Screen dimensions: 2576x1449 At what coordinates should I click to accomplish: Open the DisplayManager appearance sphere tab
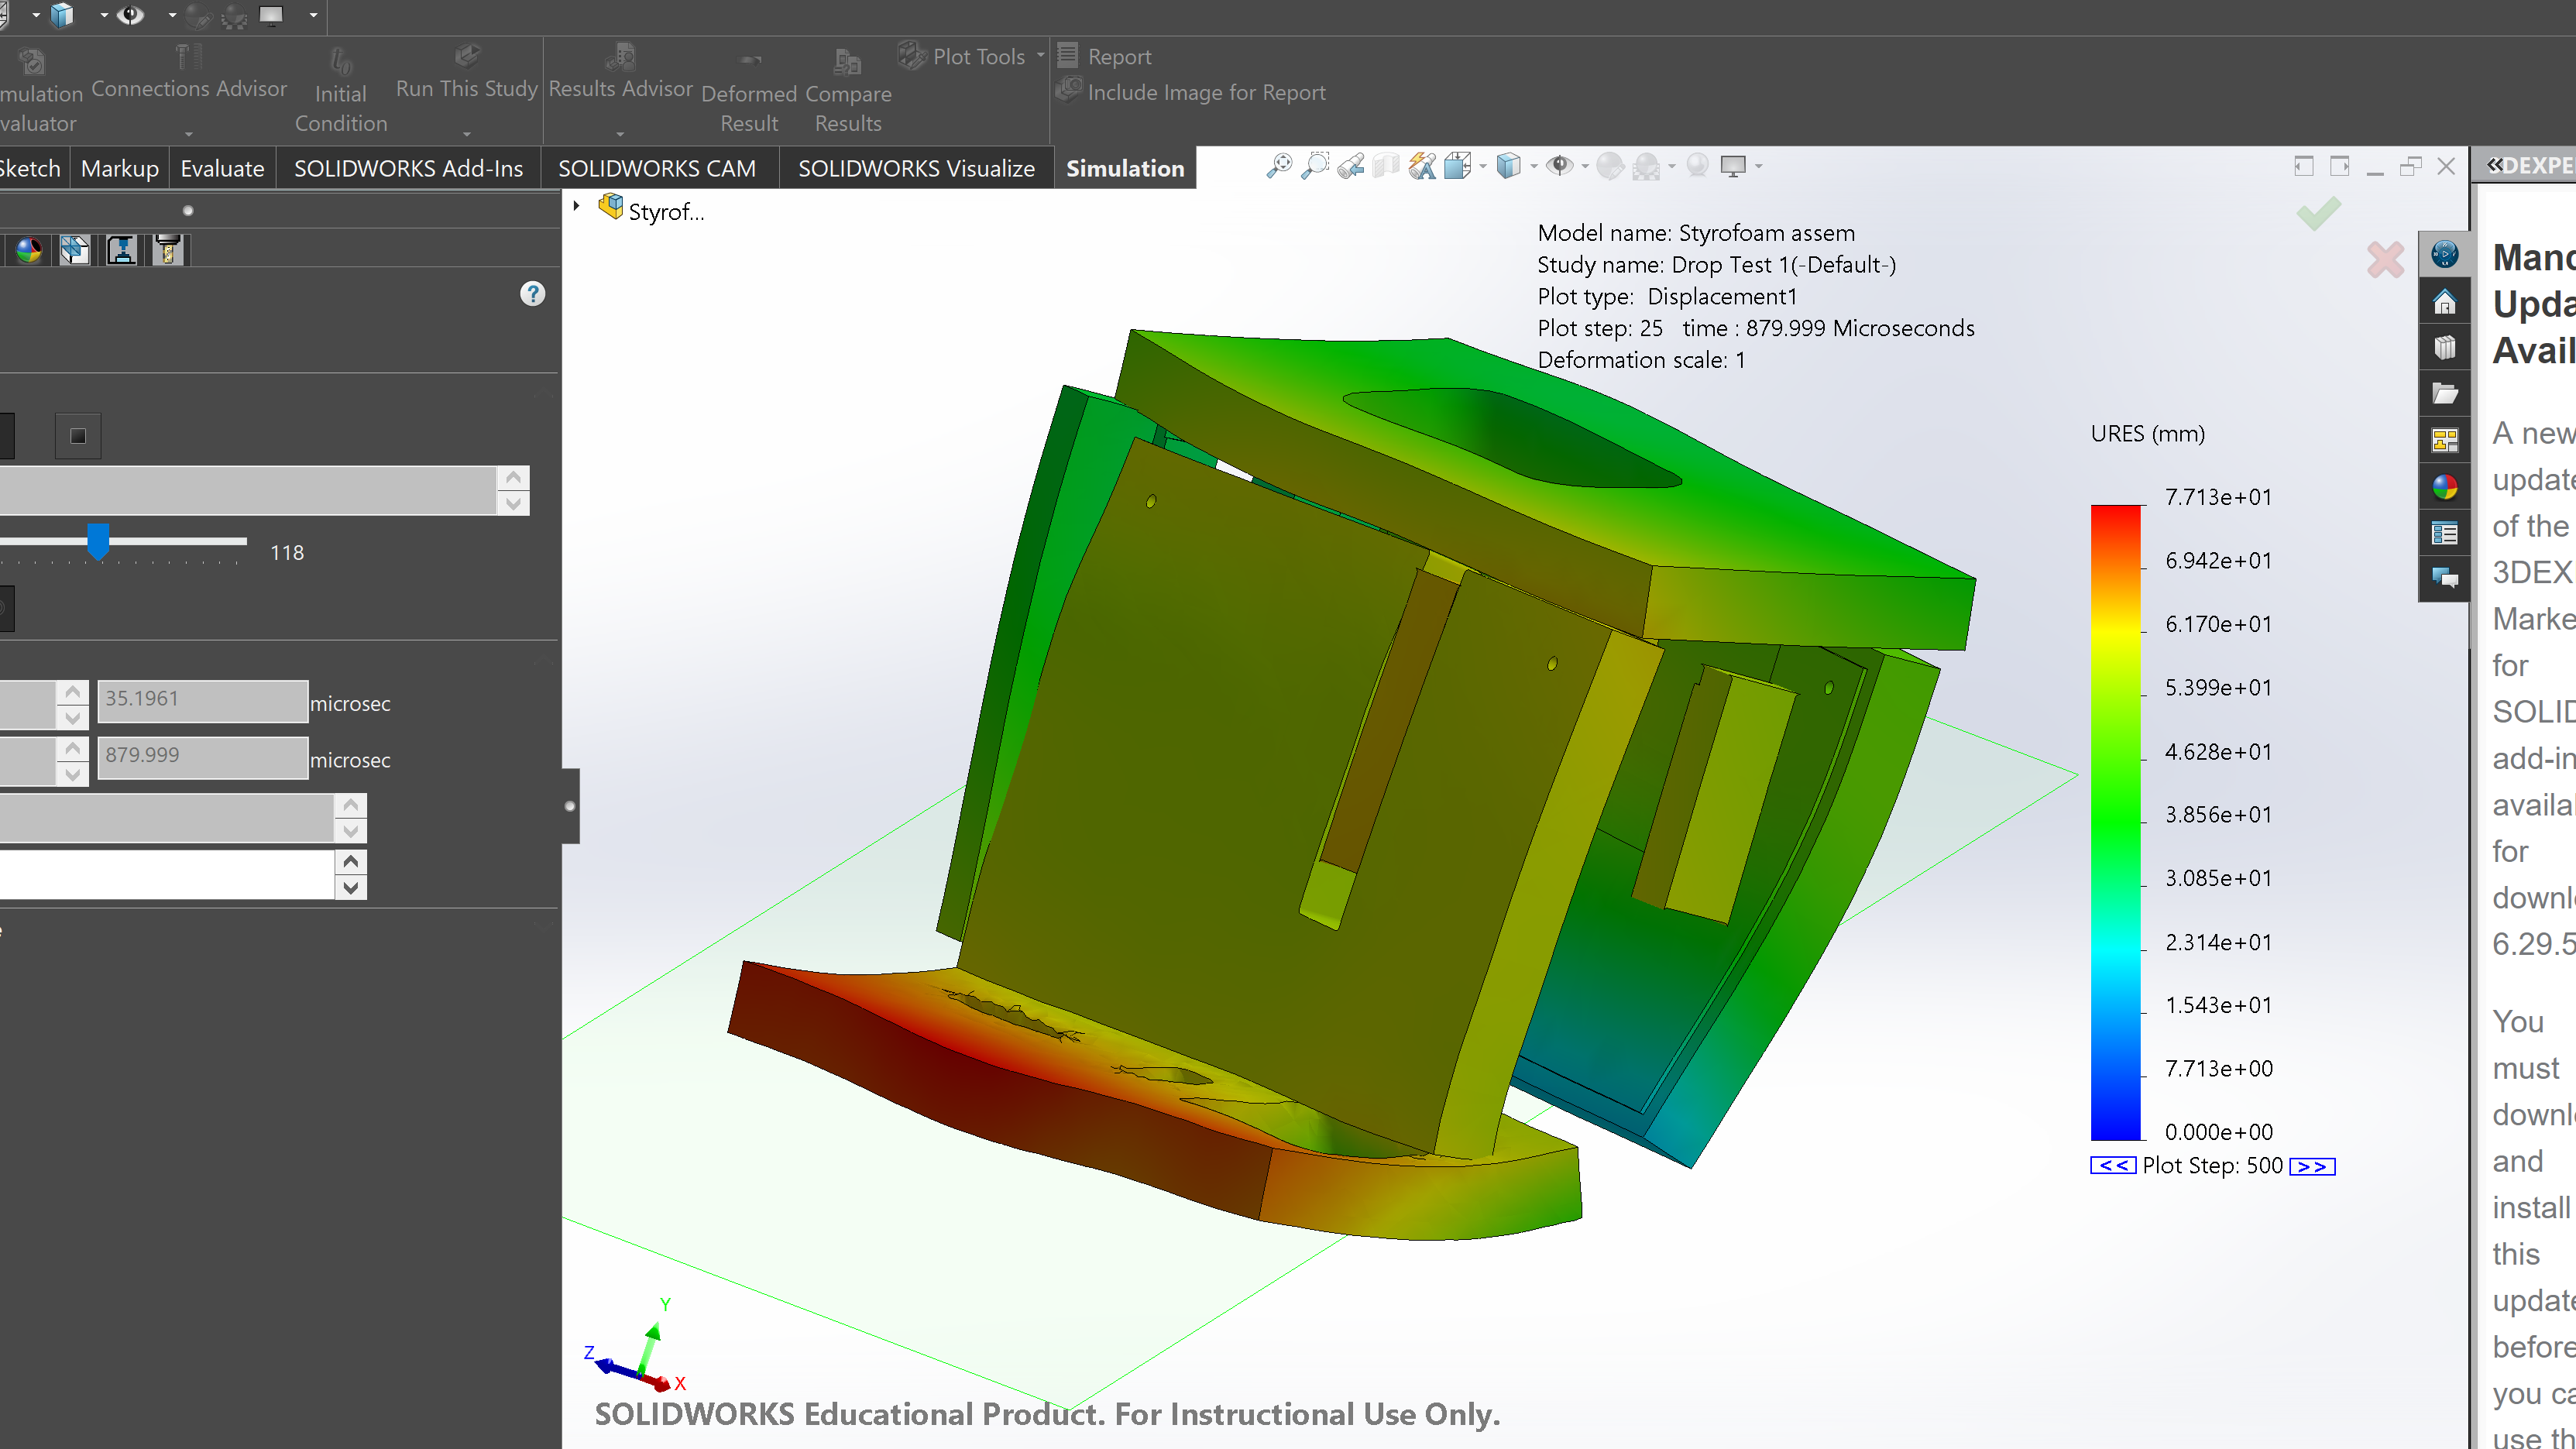click(29, 250)
